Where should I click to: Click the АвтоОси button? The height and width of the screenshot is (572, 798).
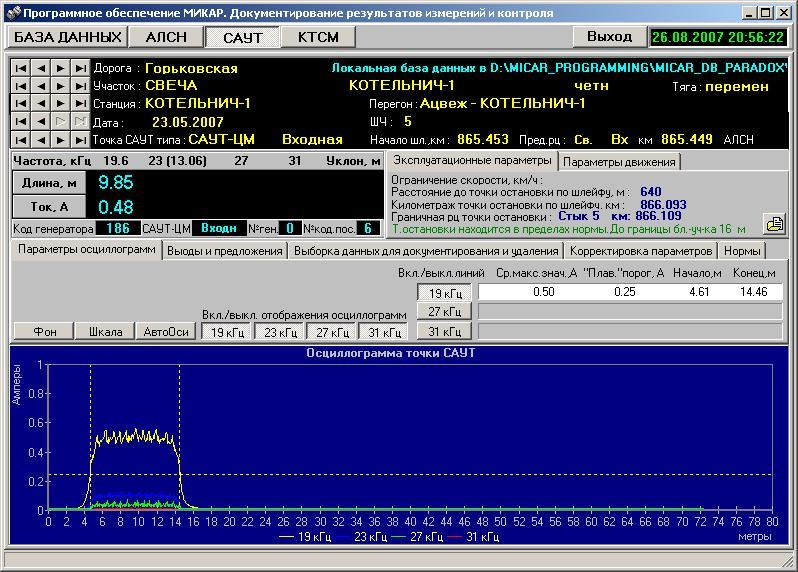165,332
